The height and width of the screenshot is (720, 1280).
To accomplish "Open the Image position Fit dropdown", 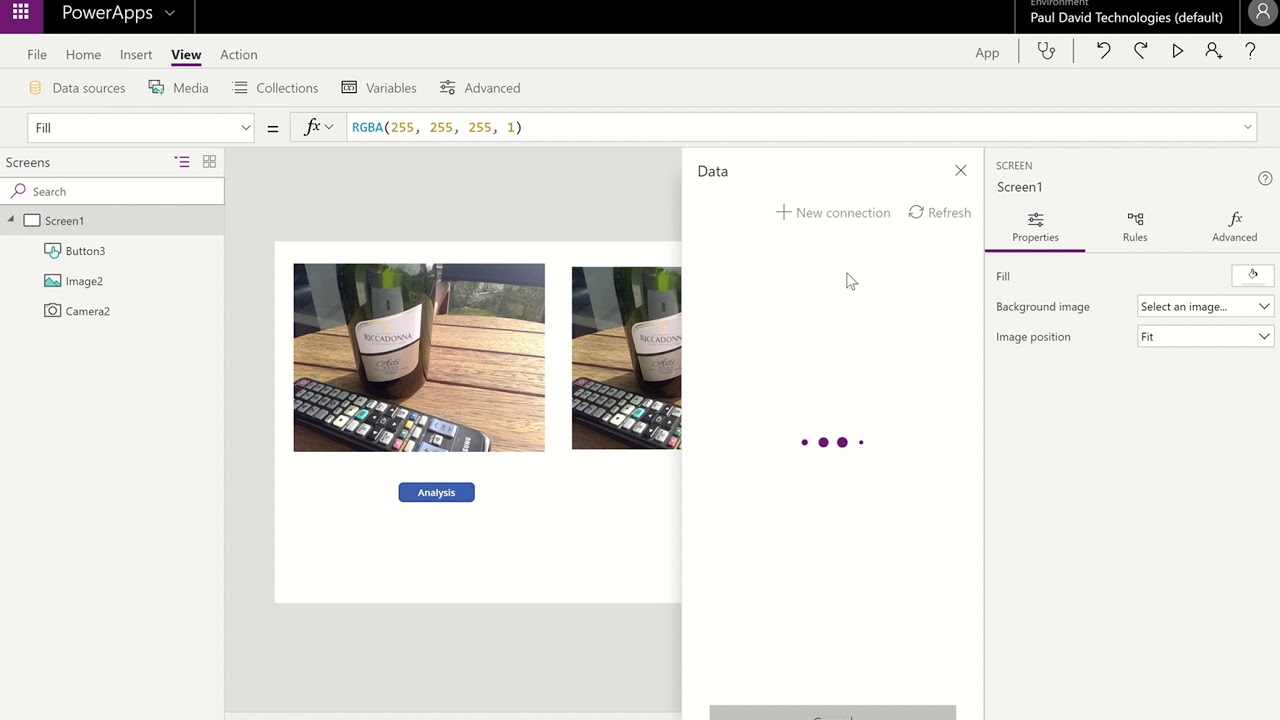I will pyautogui.click(x=1205, y=336).
